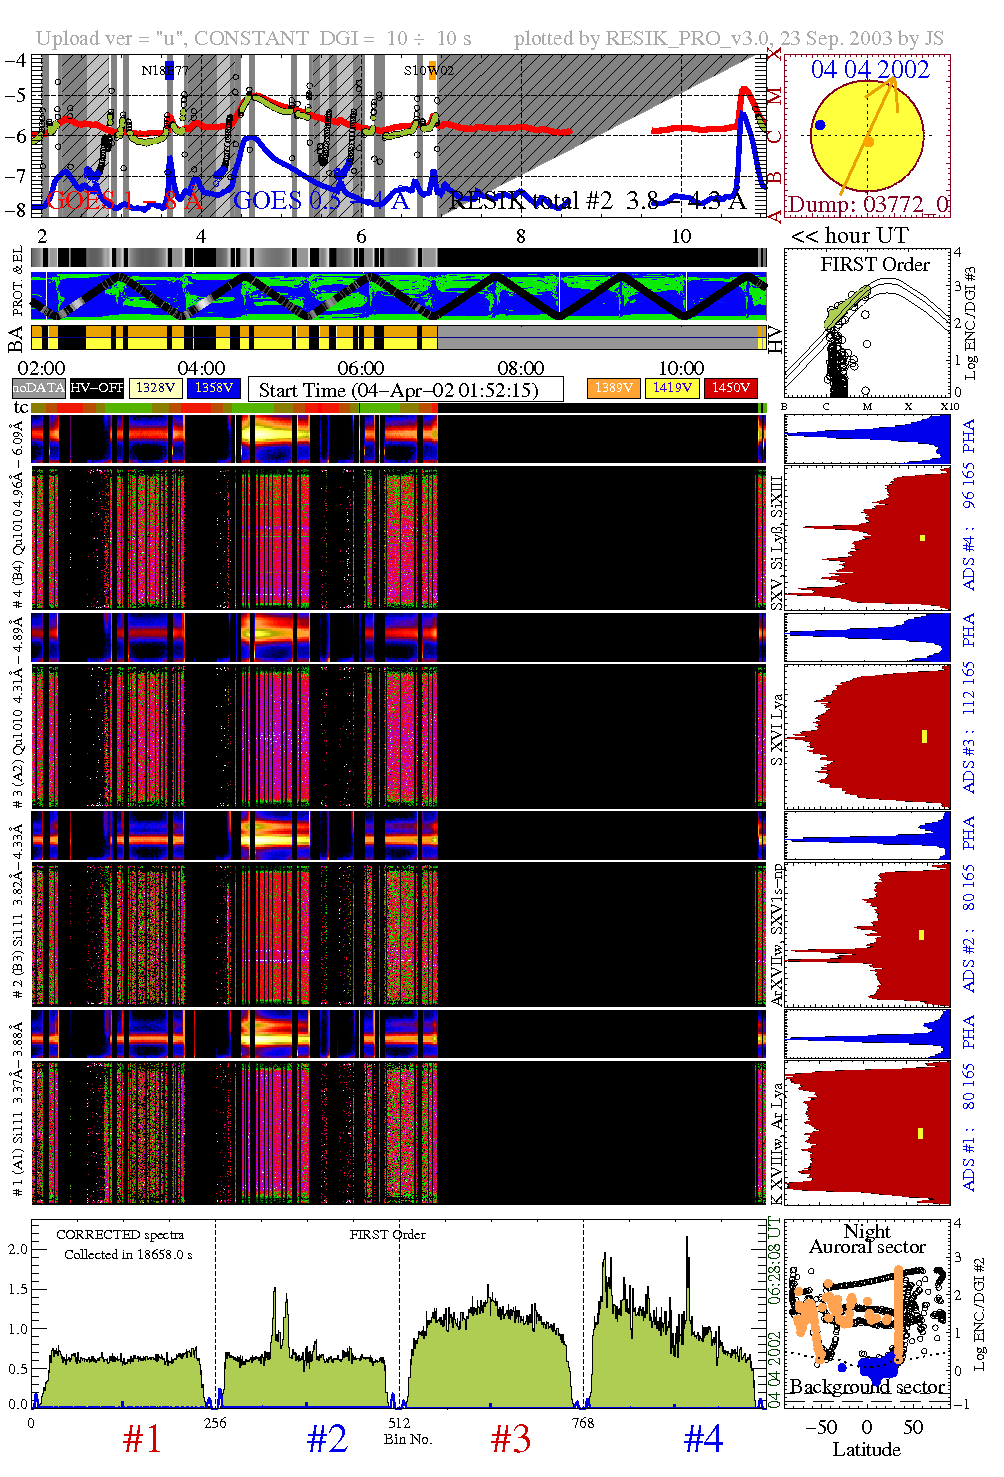This screenshot has height=1477, width=1004.
Task: Select the 1328V voltage legend box
Action: [x=155, y=388]
